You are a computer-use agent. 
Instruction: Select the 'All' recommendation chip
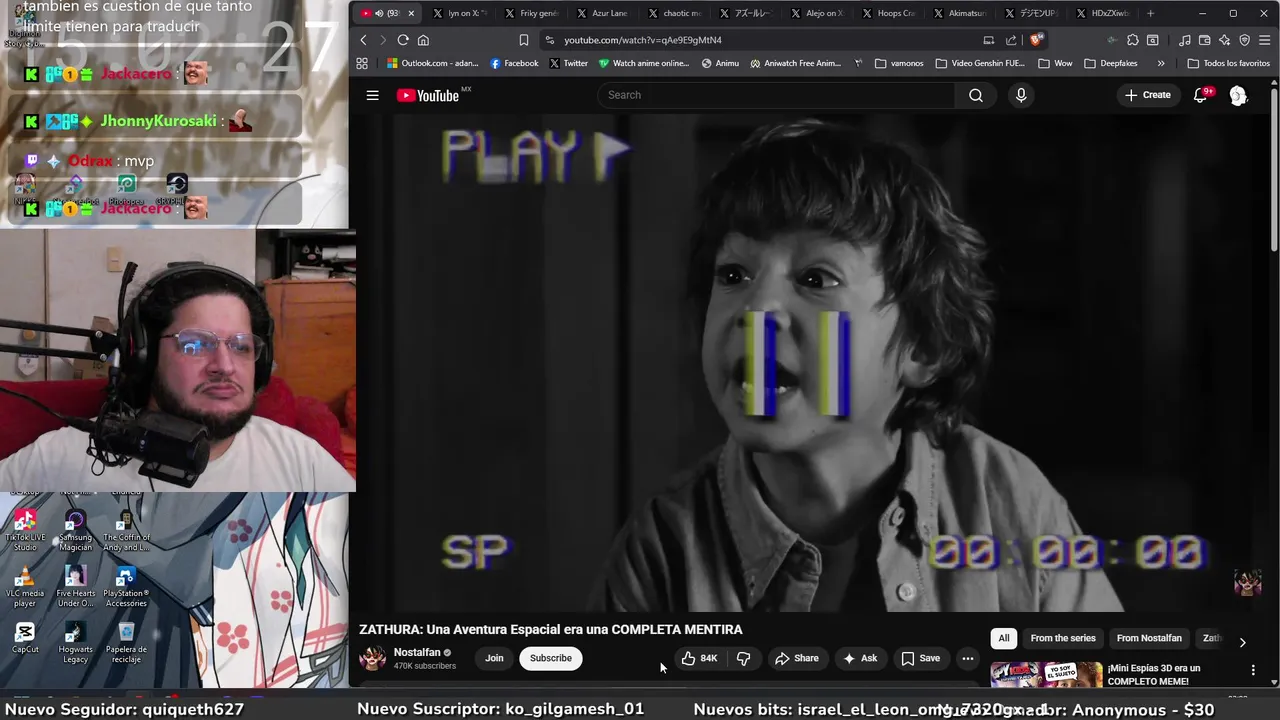[1003, 638]
